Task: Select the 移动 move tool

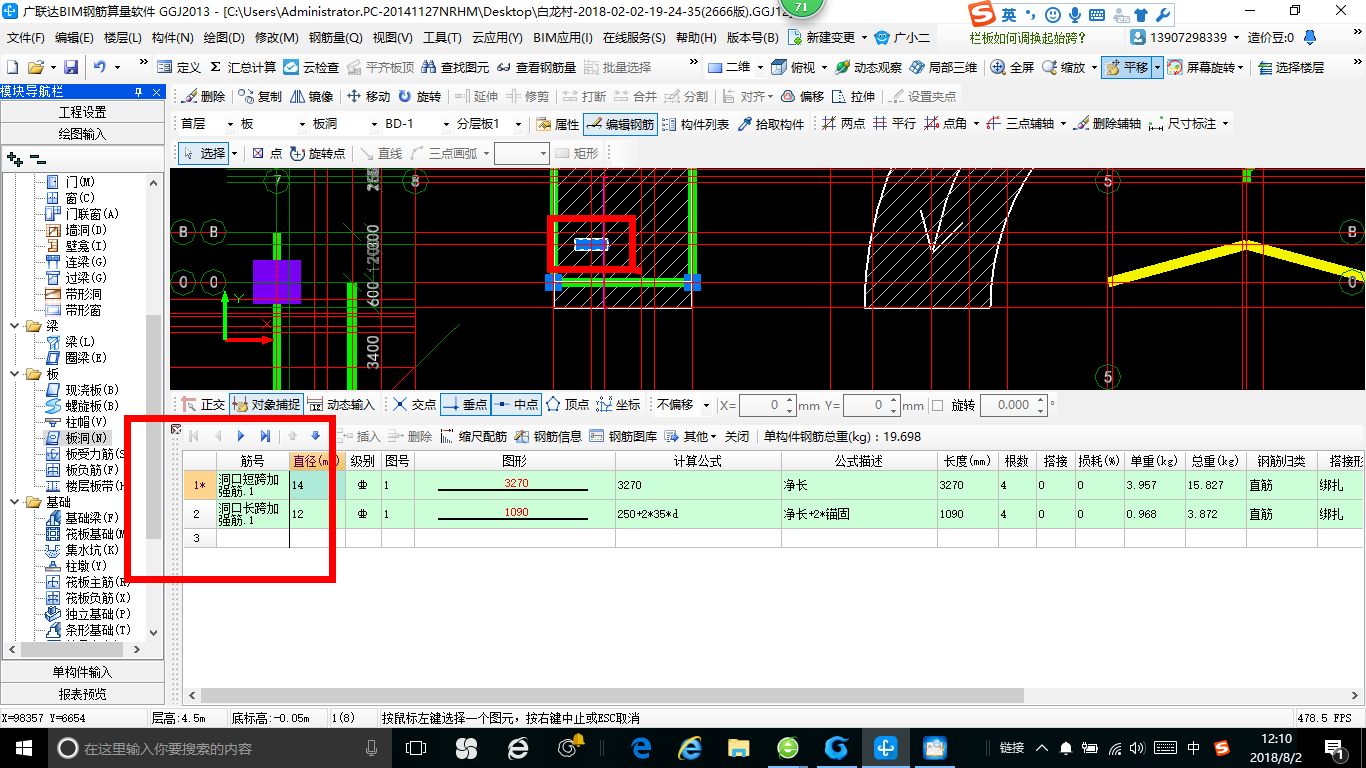Action: 368,96
